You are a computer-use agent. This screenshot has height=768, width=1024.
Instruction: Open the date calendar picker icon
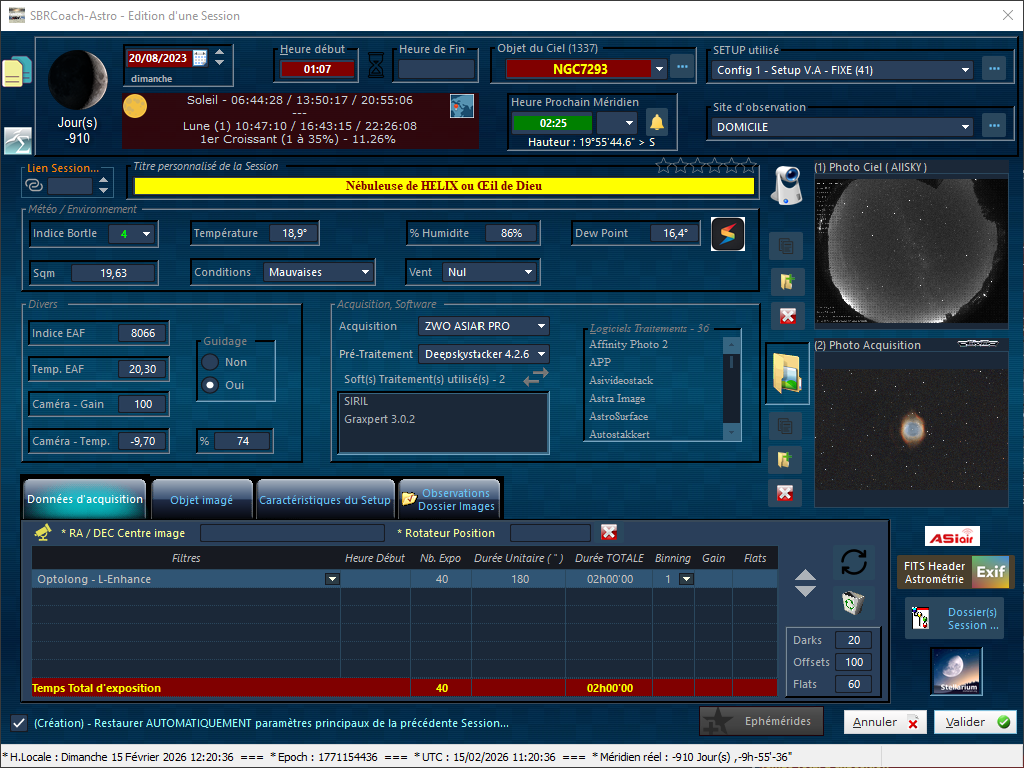point(200,58)
